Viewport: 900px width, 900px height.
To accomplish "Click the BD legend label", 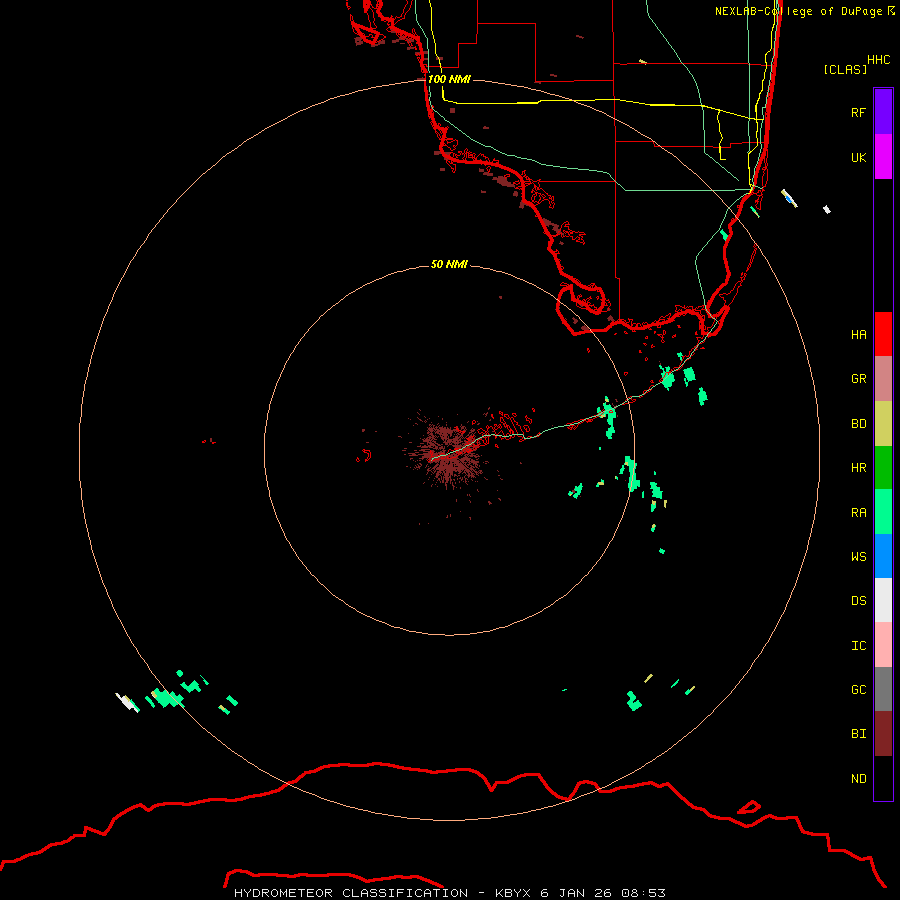I will pos(858,424).
